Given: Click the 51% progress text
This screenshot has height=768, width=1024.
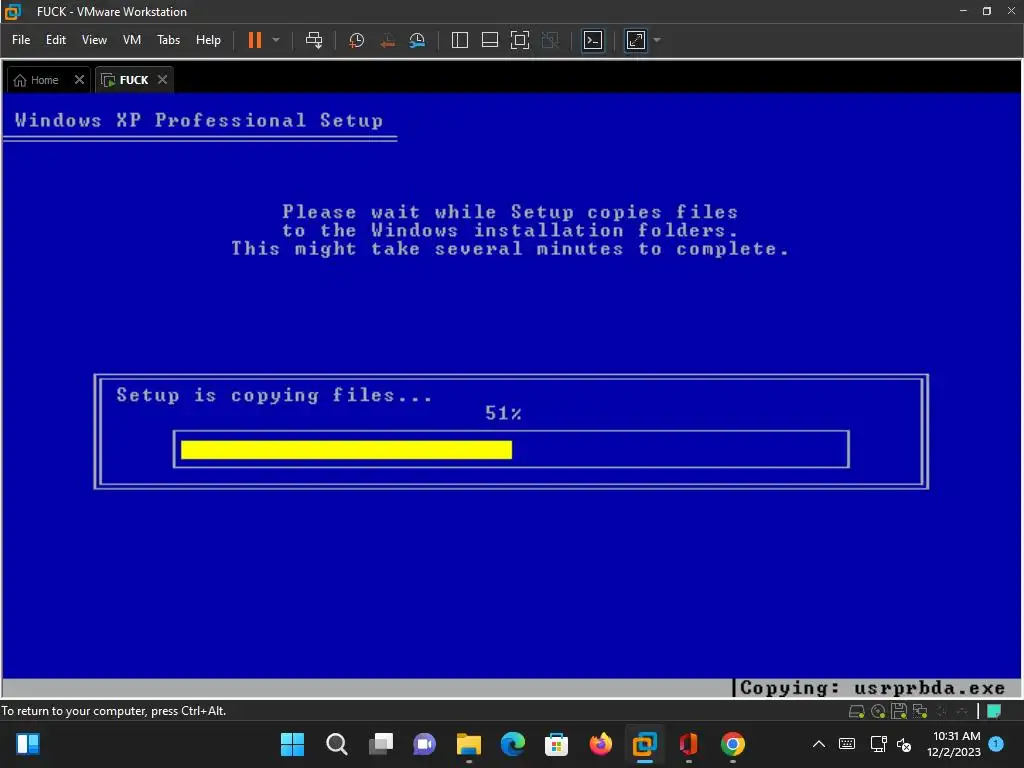Looking at the screenshot, I should click(503, 413).
